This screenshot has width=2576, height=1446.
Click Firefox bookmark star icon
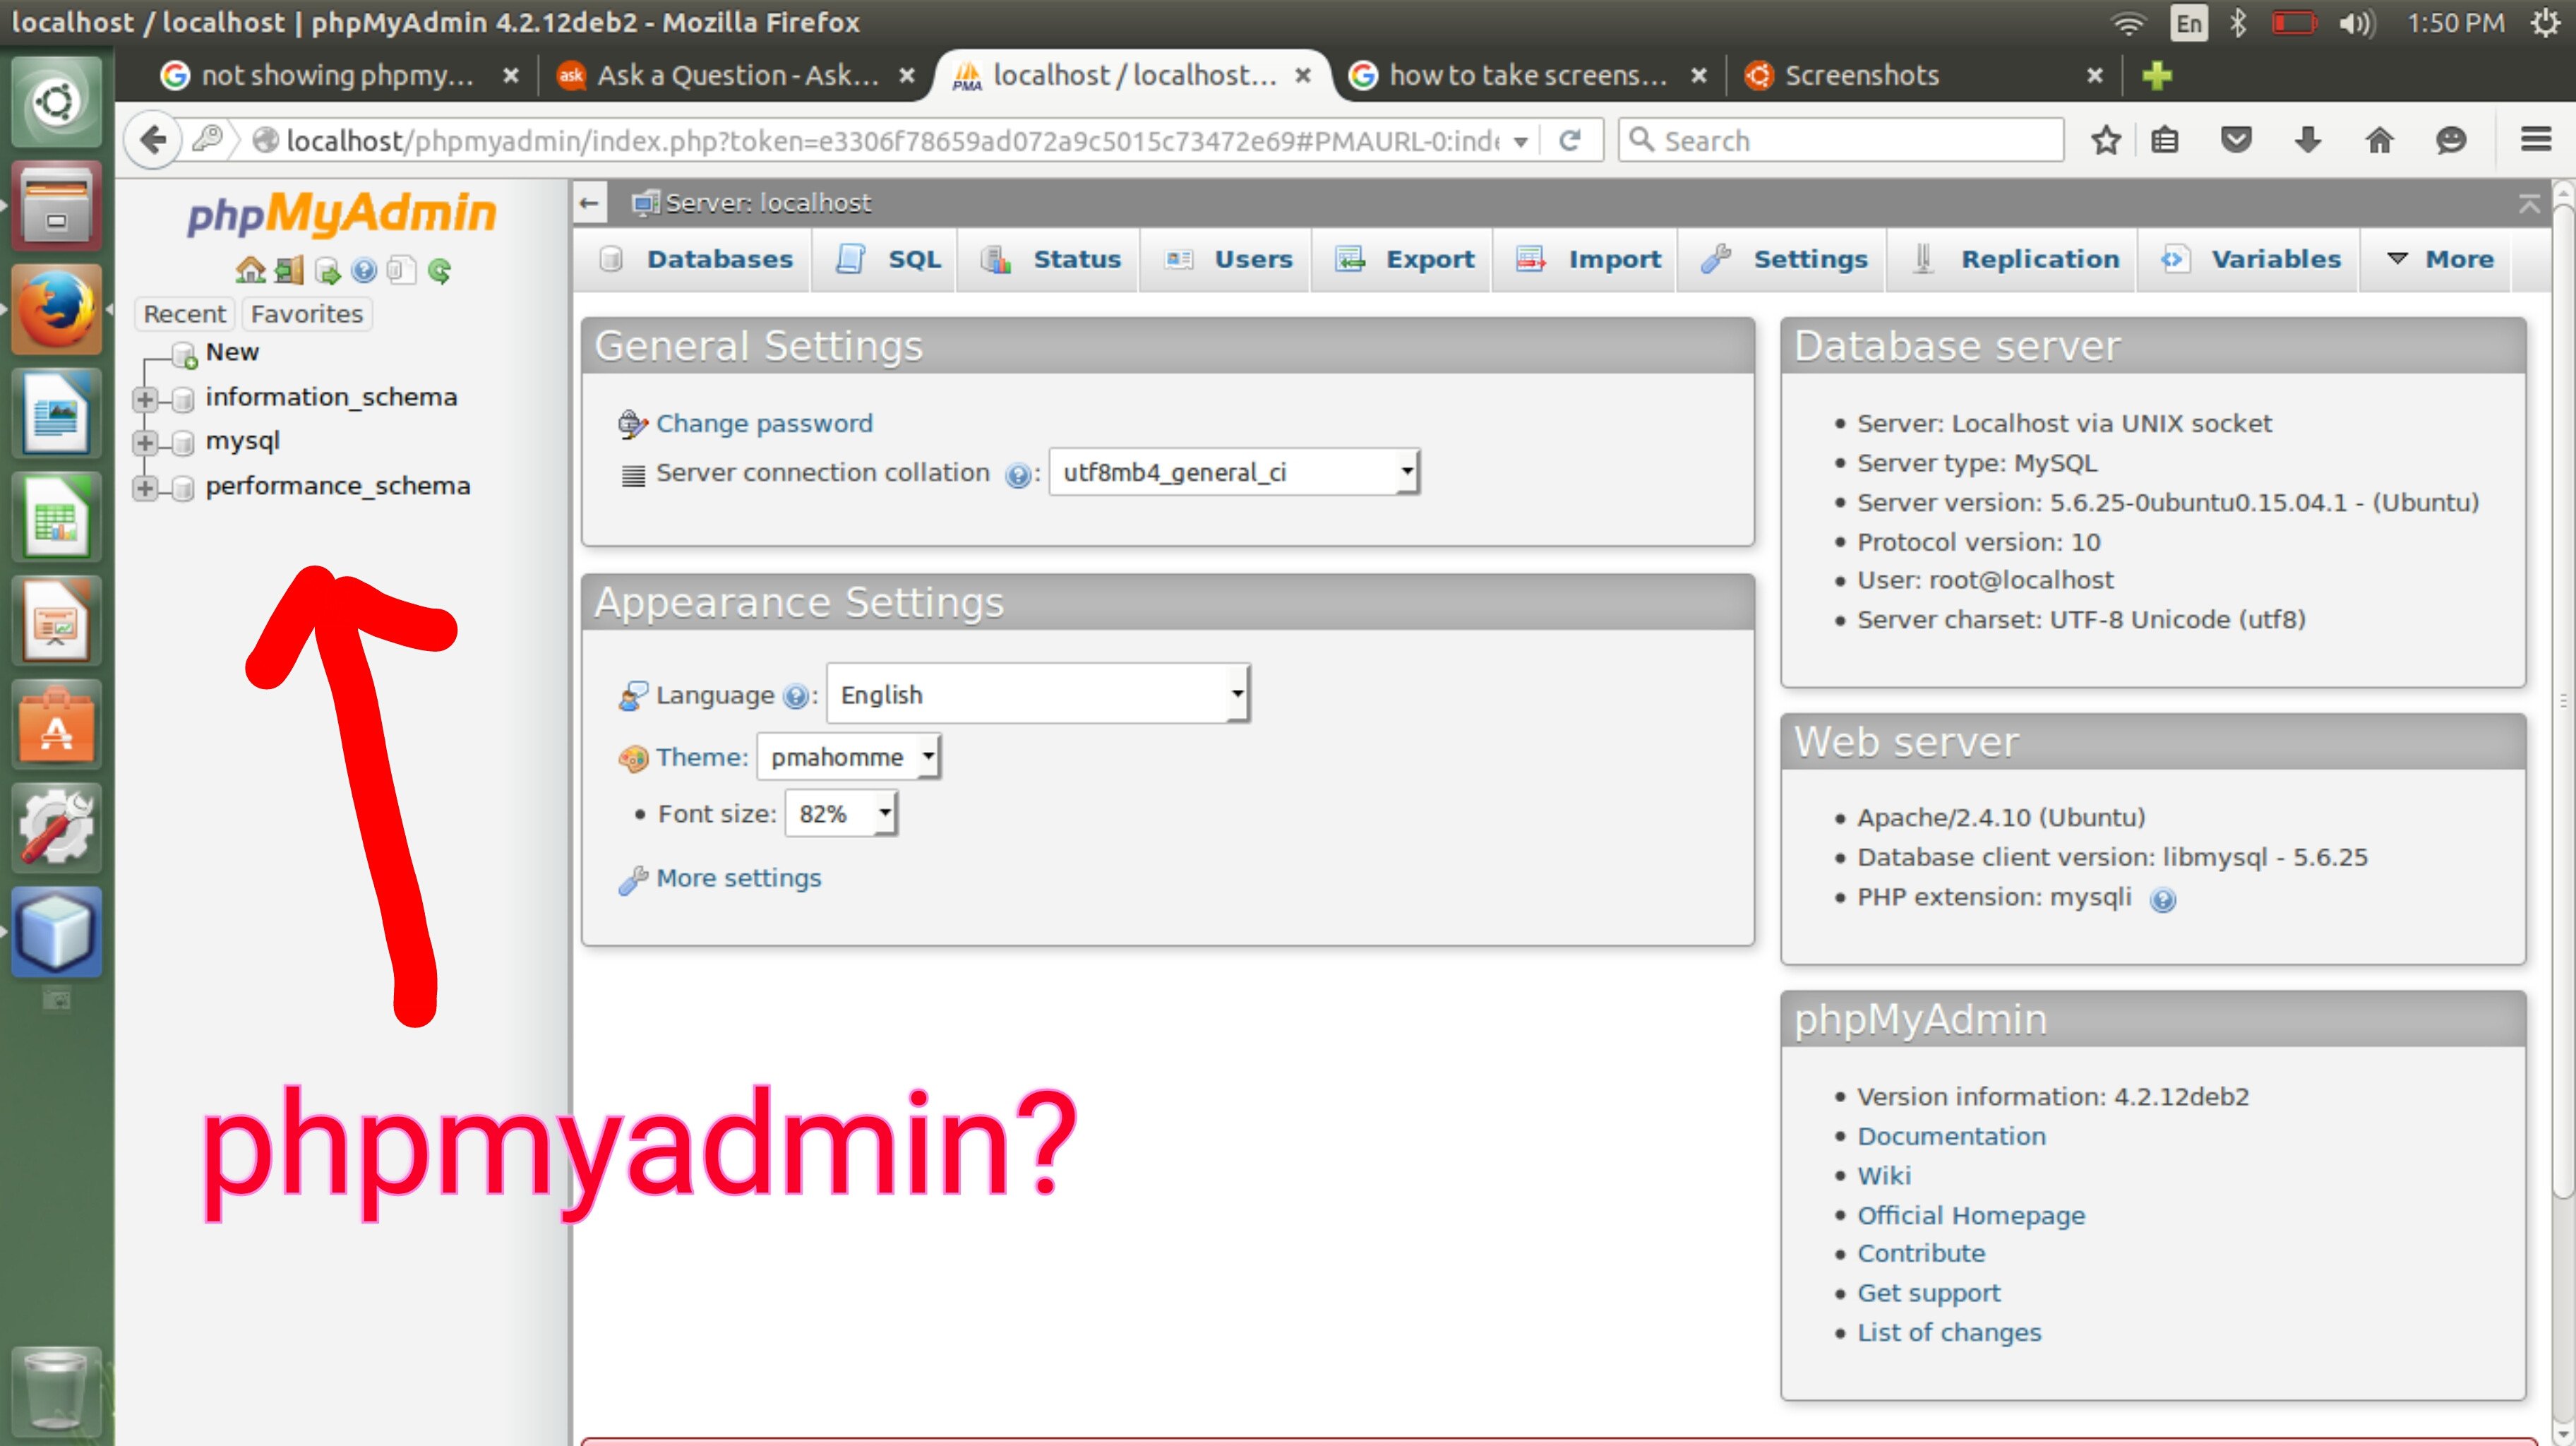pos(2105,140)
